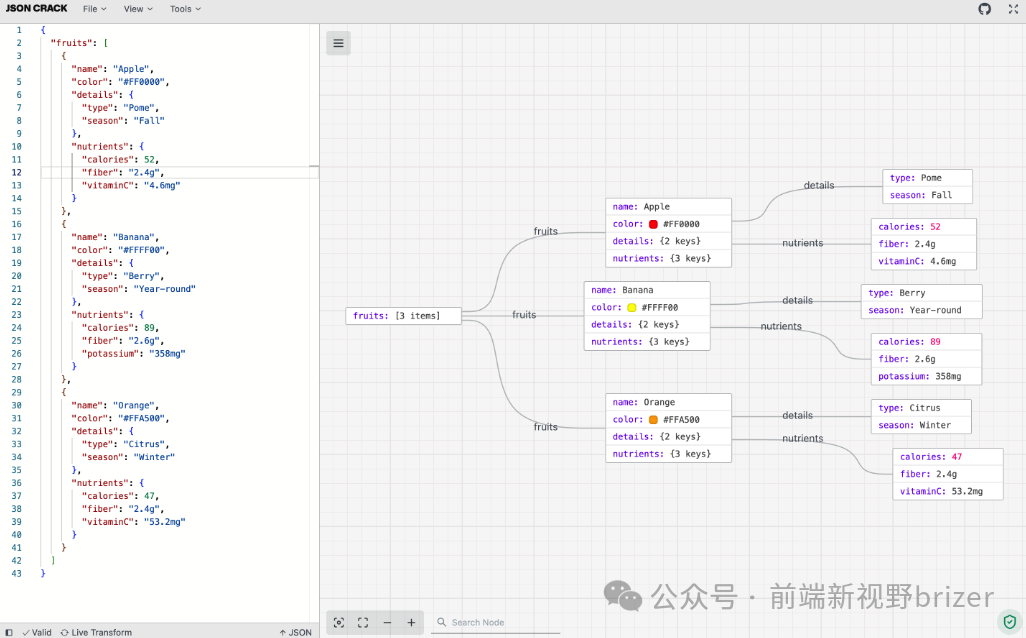Click the Search Node input field
This screenshot has width=1026, height=638.
tap(490, 622)
